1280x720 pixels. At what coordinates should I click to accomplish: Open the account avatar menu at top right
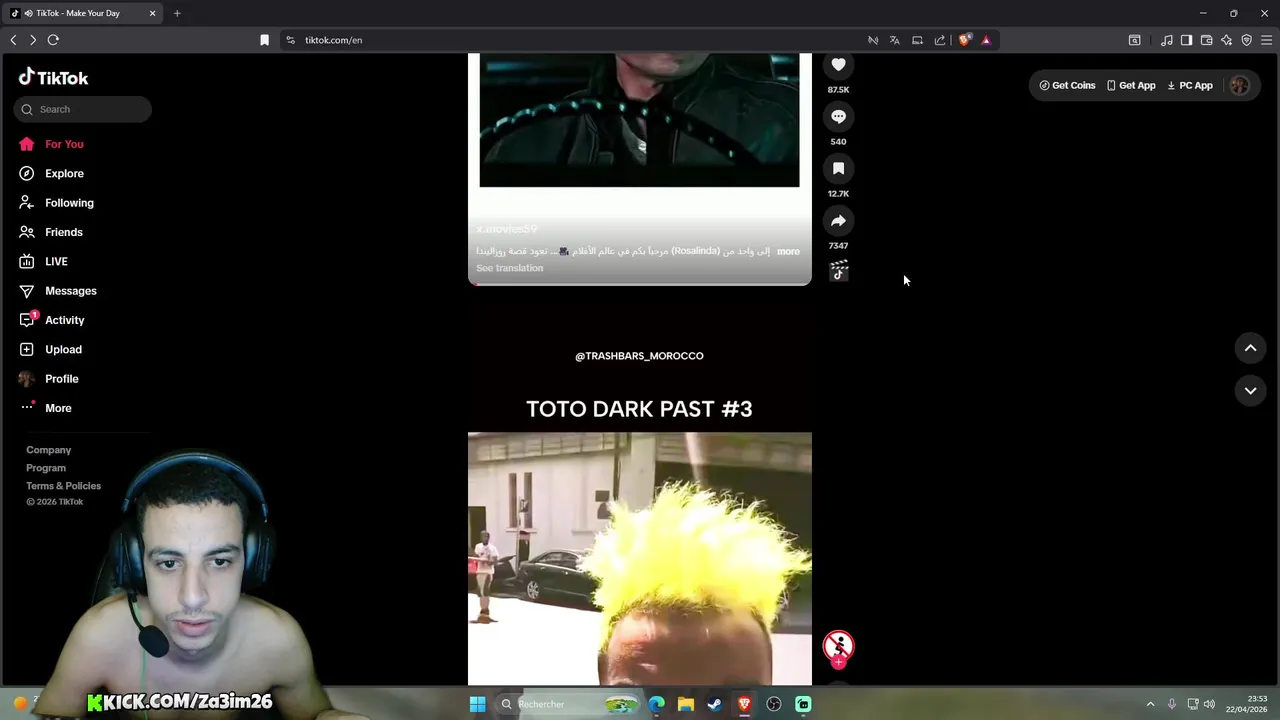click(x=1239, y=86)
